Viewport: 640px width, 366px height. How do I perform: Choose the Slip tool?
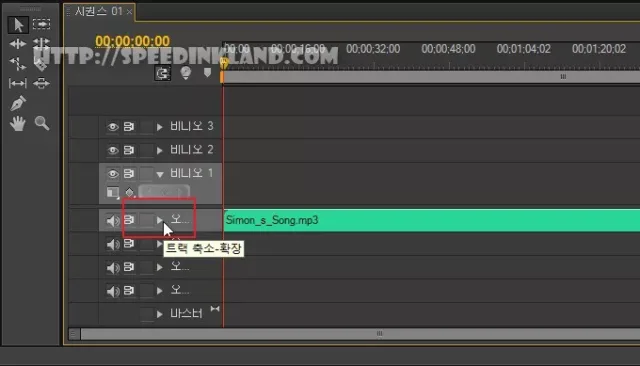(18, 83)
